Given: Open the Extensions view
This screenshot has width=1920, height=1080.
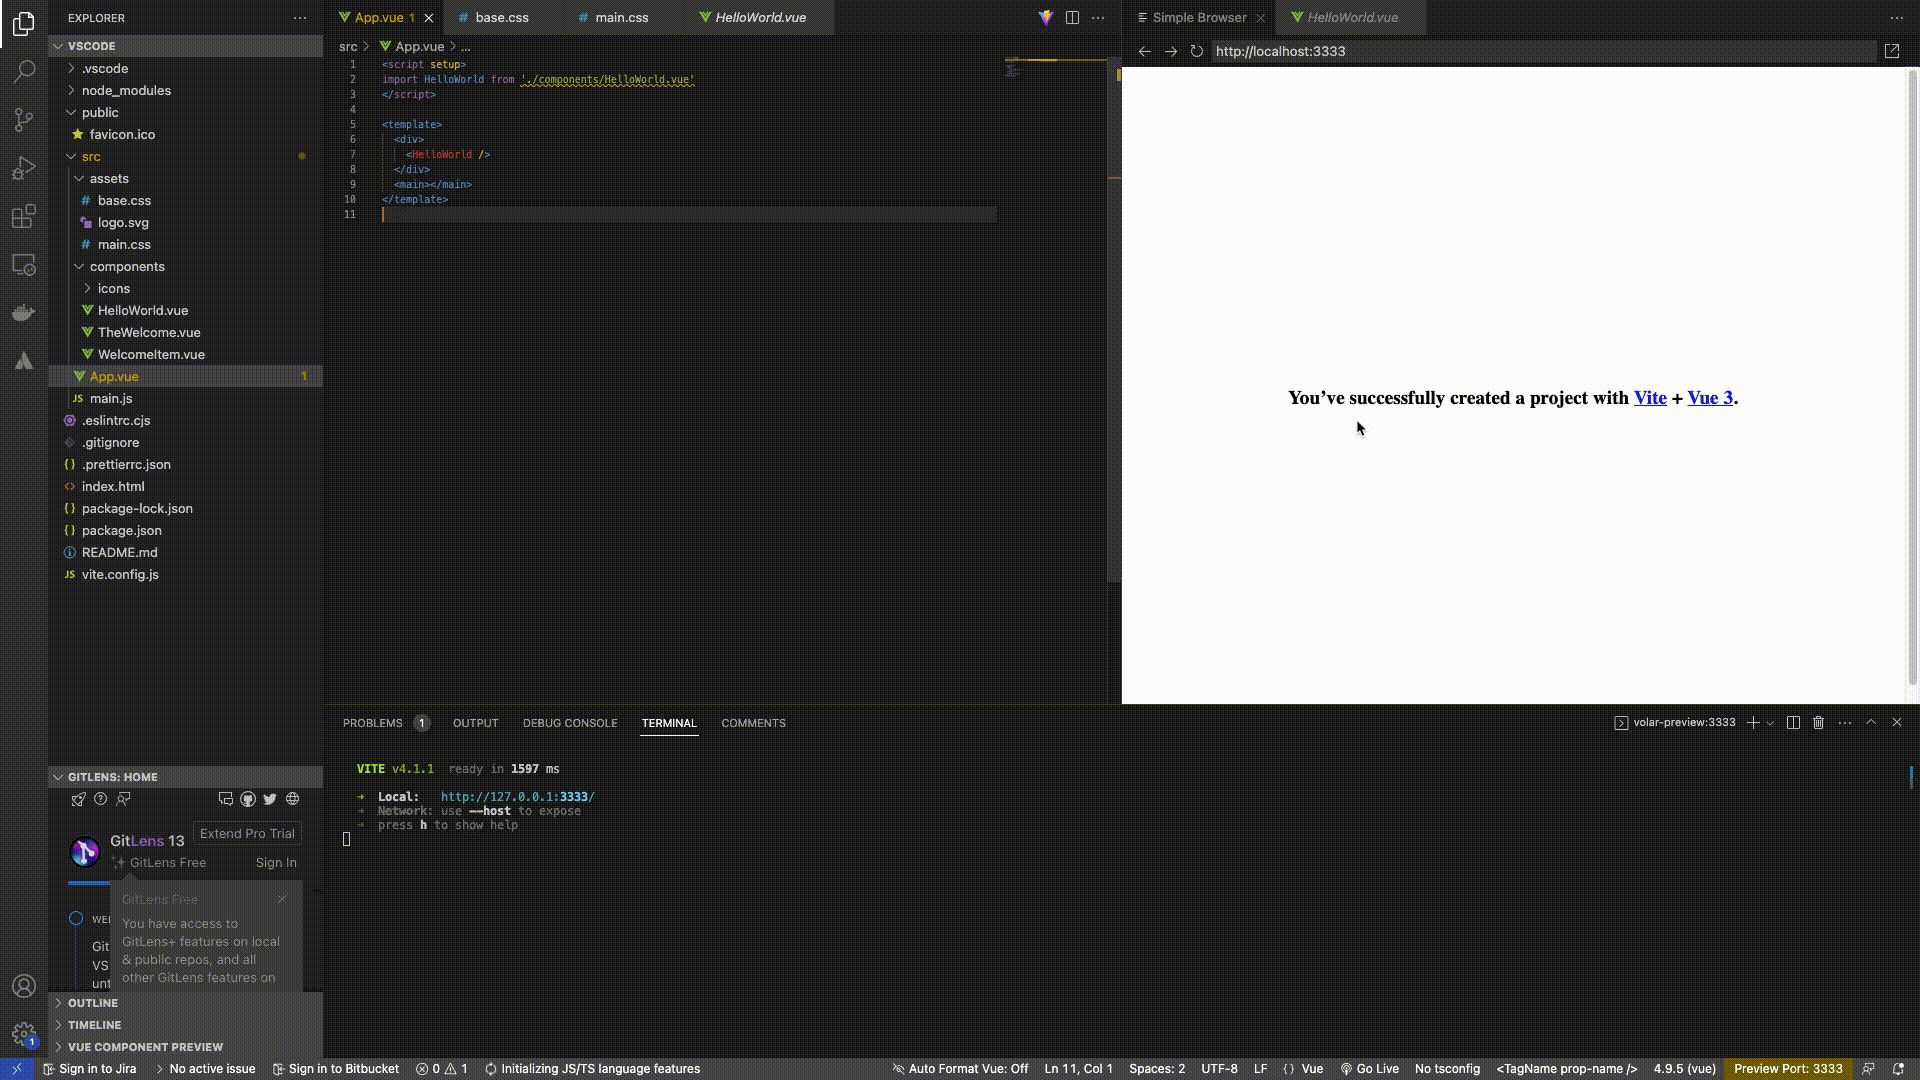Looking at the screenshot, I should tap(24, 217).
